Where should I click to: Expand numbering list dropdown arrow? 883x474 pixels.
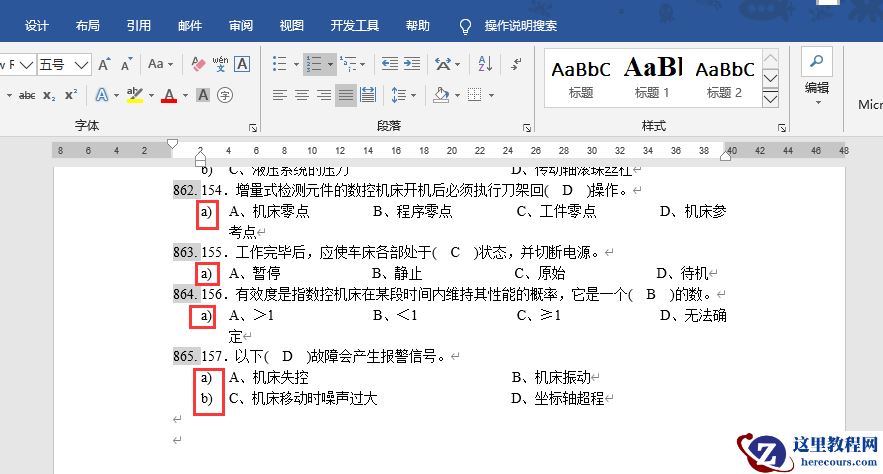pos(331,64)
